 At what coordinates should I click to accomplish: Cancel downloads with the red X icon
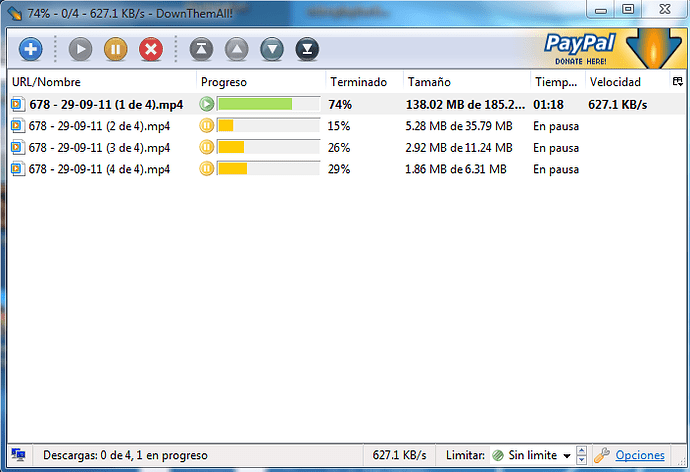point(151,49)
